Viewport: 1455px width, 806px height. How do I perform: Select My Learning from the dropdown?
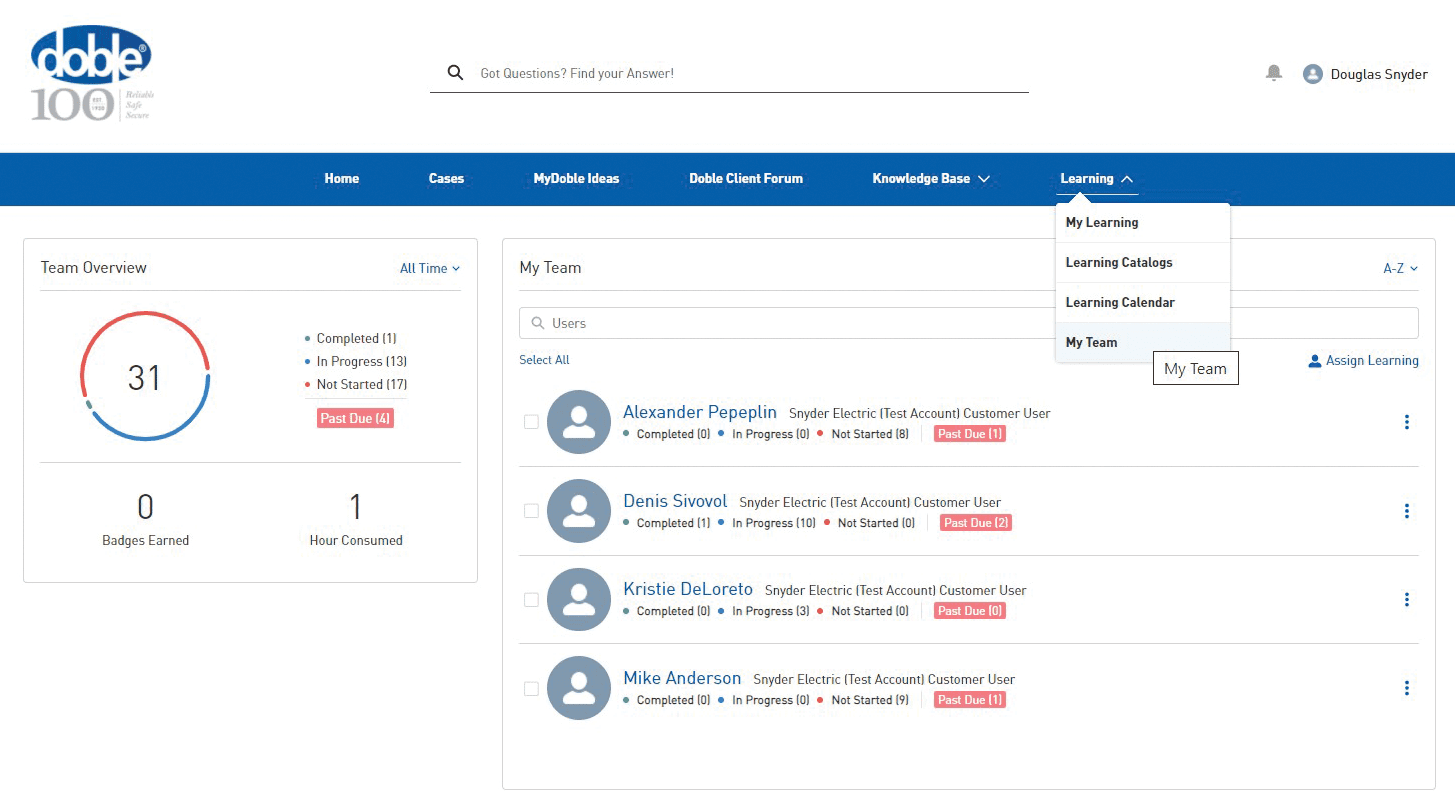1143,222
